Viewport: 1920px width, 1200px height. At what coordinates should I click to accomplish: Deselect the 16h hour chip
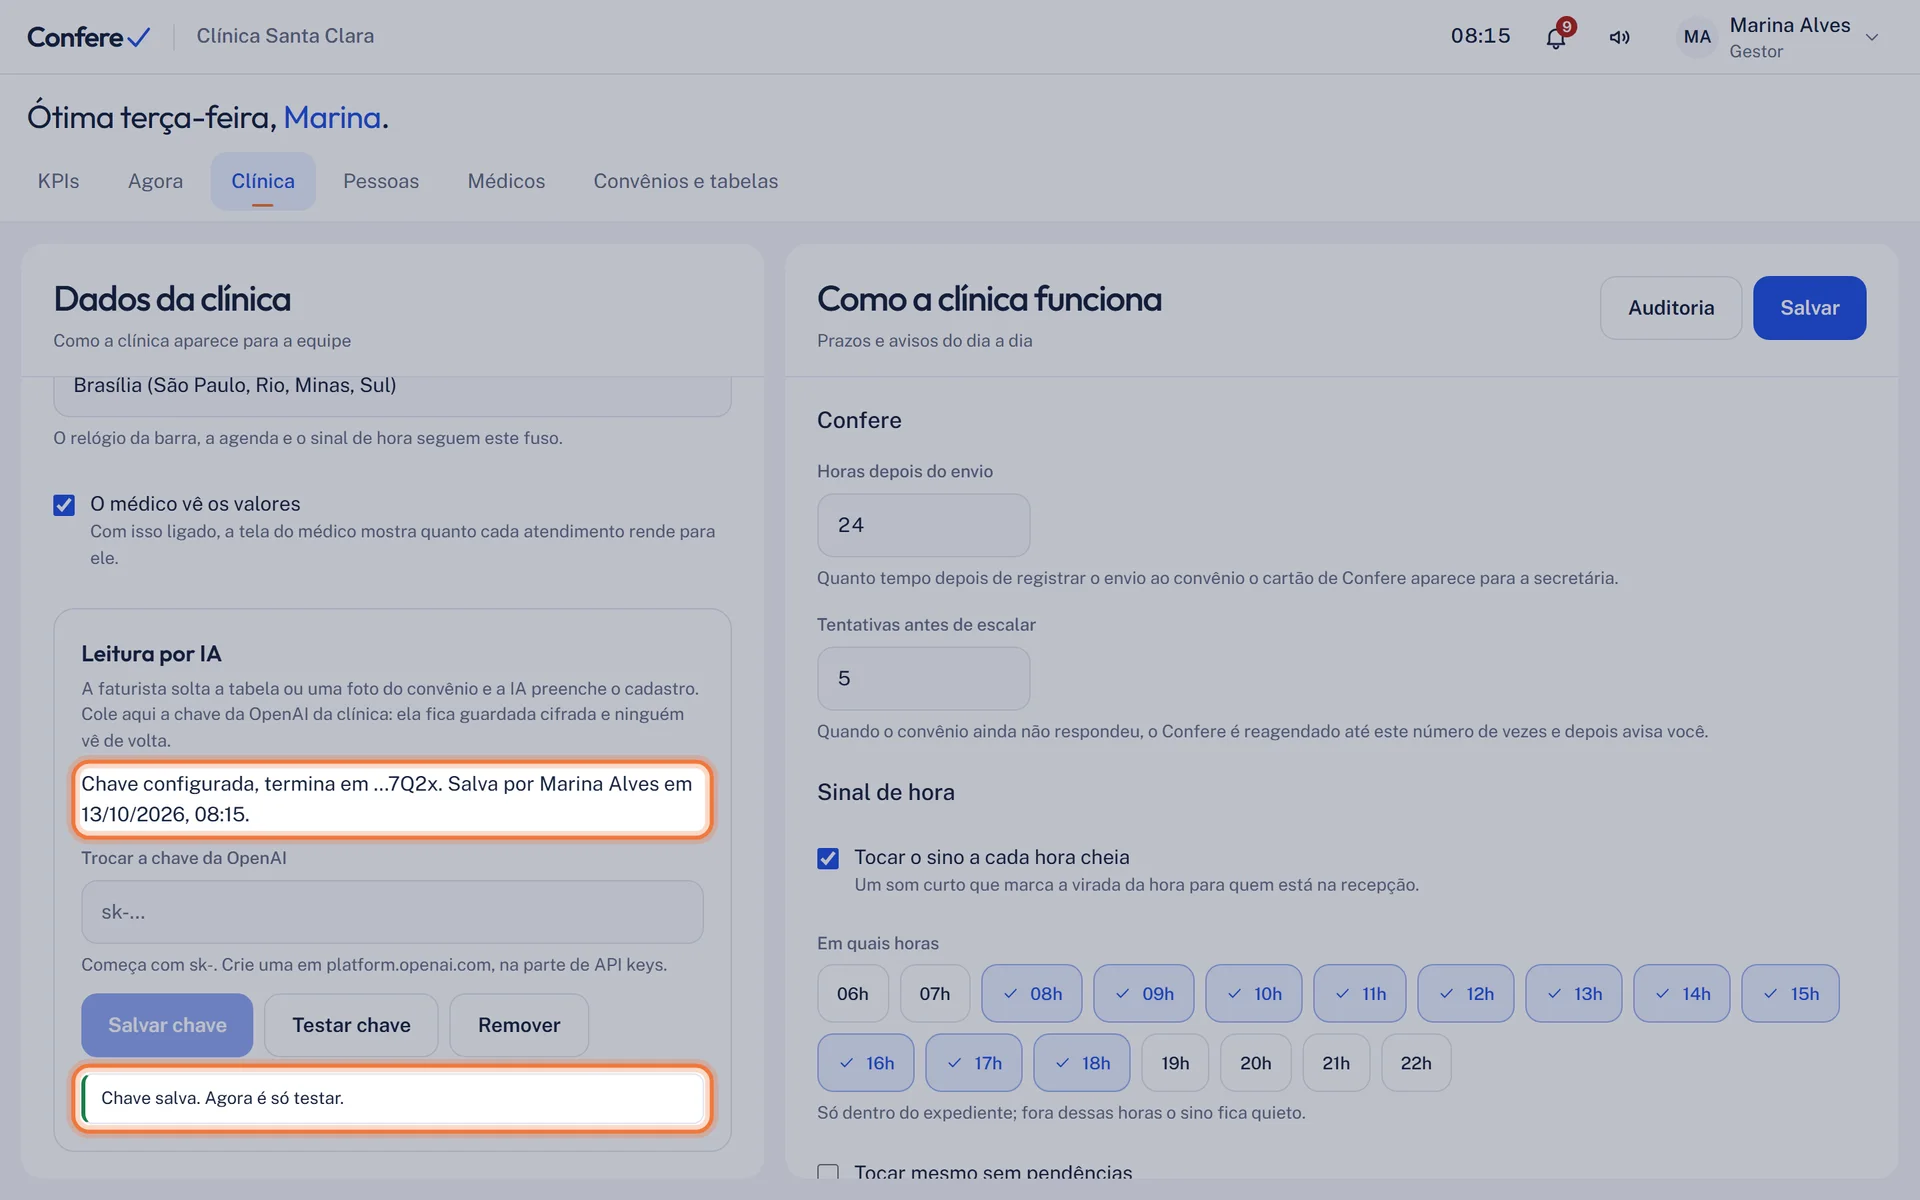click(x=866, y=1062)
